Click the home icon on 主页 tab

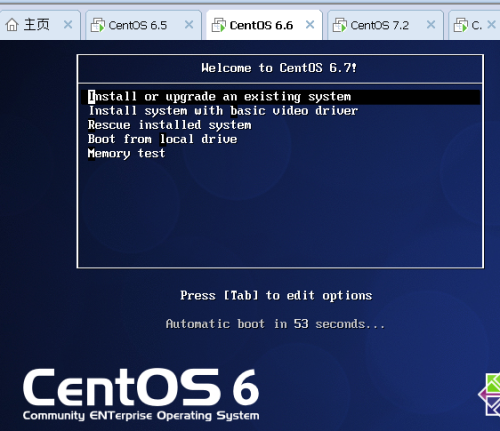tap(12, 25)
